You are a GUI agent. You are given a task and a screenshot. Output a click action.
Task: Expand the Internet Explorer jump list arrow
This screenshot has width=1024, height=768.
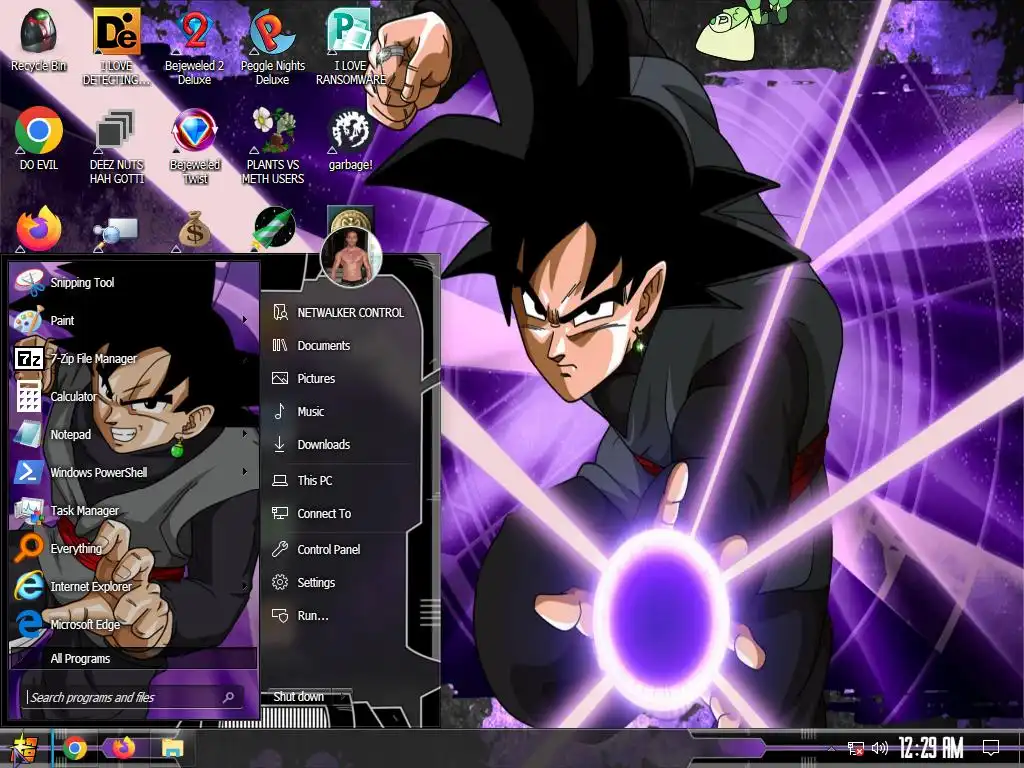pos(245,586)
